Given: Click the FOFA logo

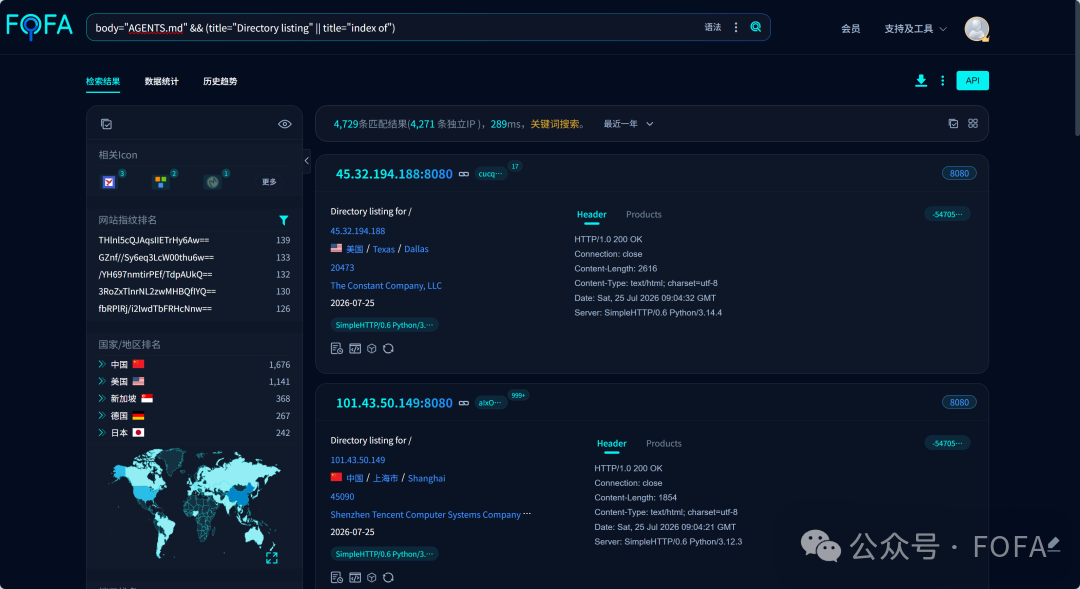Looking at the screenshot, I should pos(39,26).
